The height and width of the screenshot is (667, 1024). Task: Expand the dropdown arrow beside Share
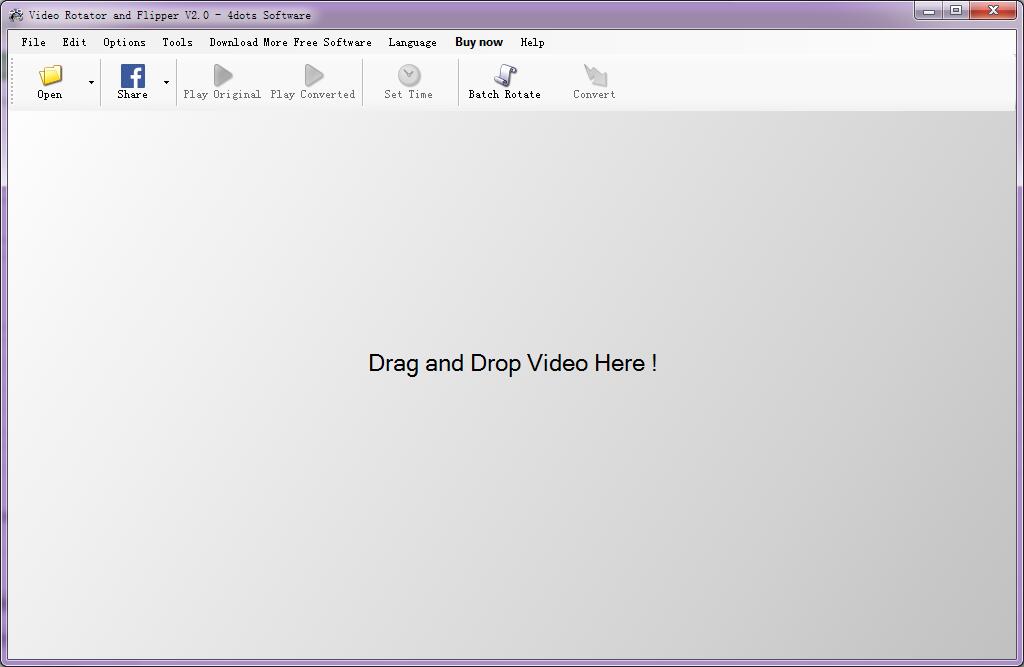point(166,82)
